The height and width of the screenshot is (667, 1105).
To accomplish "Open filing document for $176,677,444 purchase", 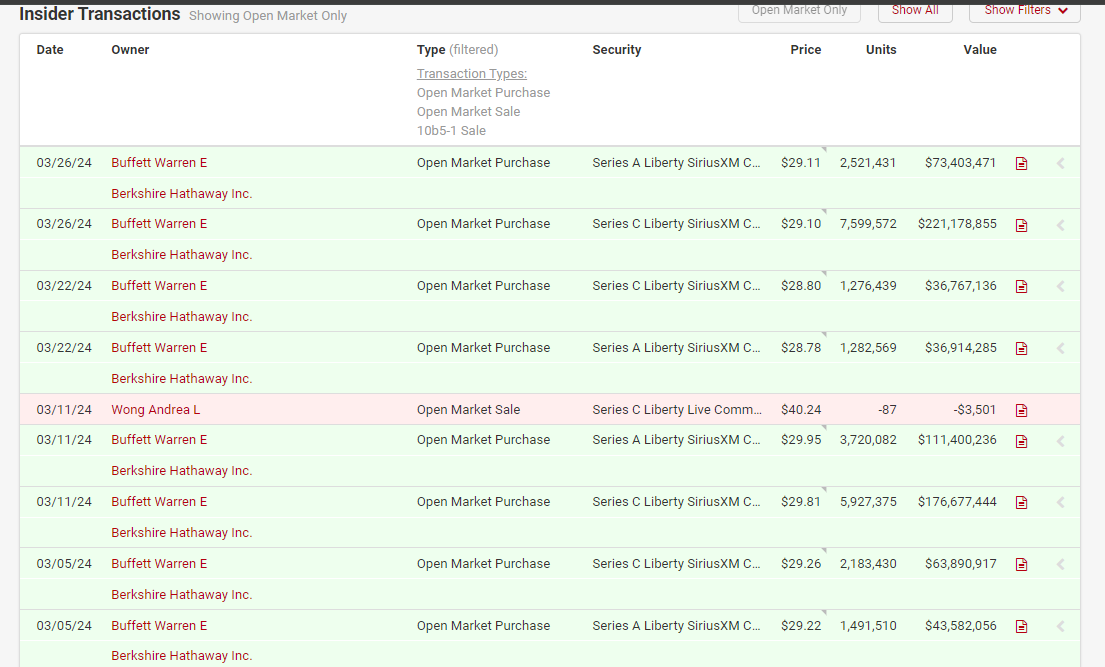I will click(x=1021, y=502).
